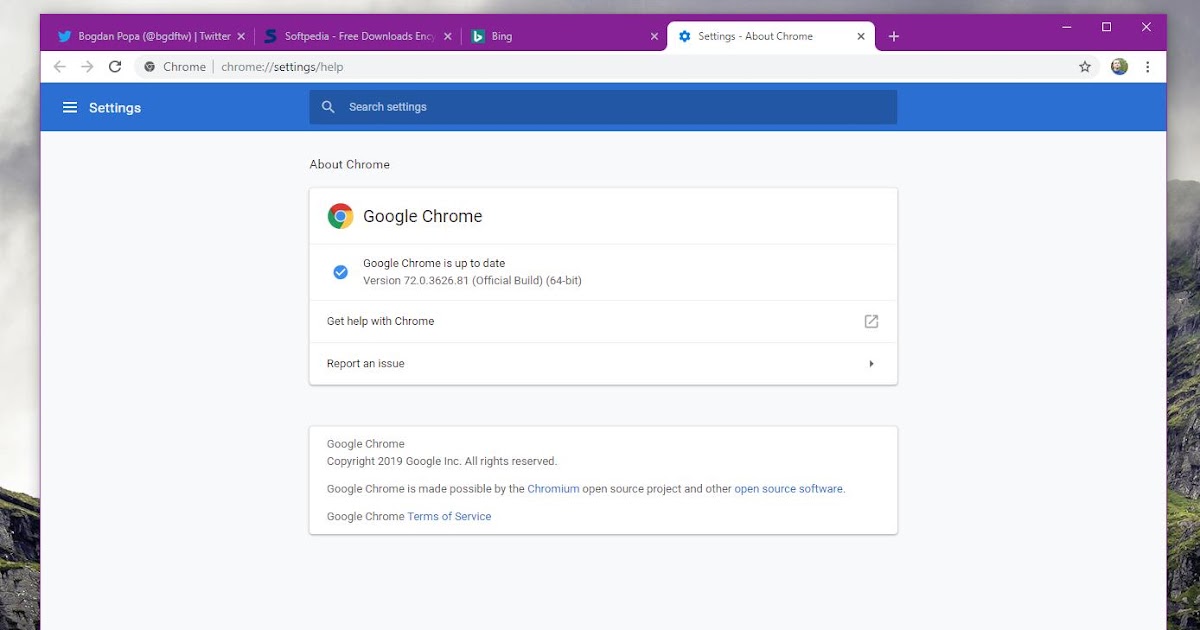The height and width of the screenshot is (630, 1200).
Task: Open a new tab with the plus button
Action: coord(894,36)
